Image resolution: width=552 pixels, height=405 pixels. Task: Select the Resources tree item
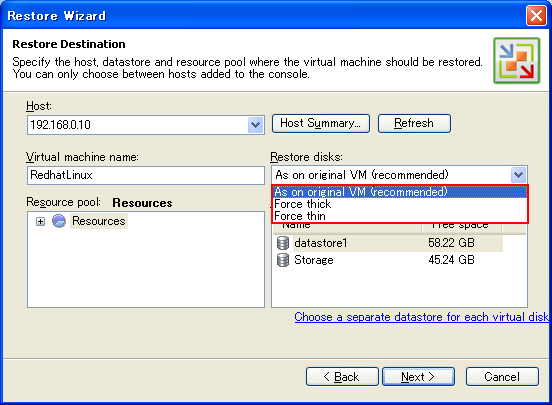click(x=99, y=221)
